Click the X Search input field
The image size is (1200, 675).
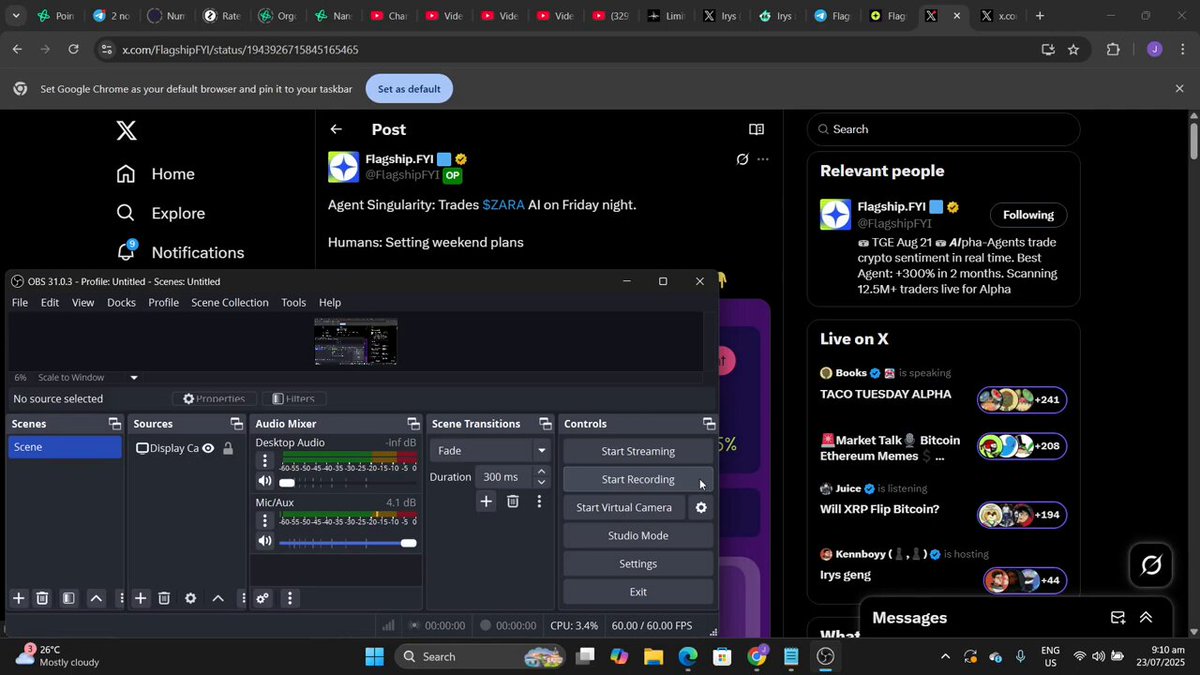click(x=944, y=129)
